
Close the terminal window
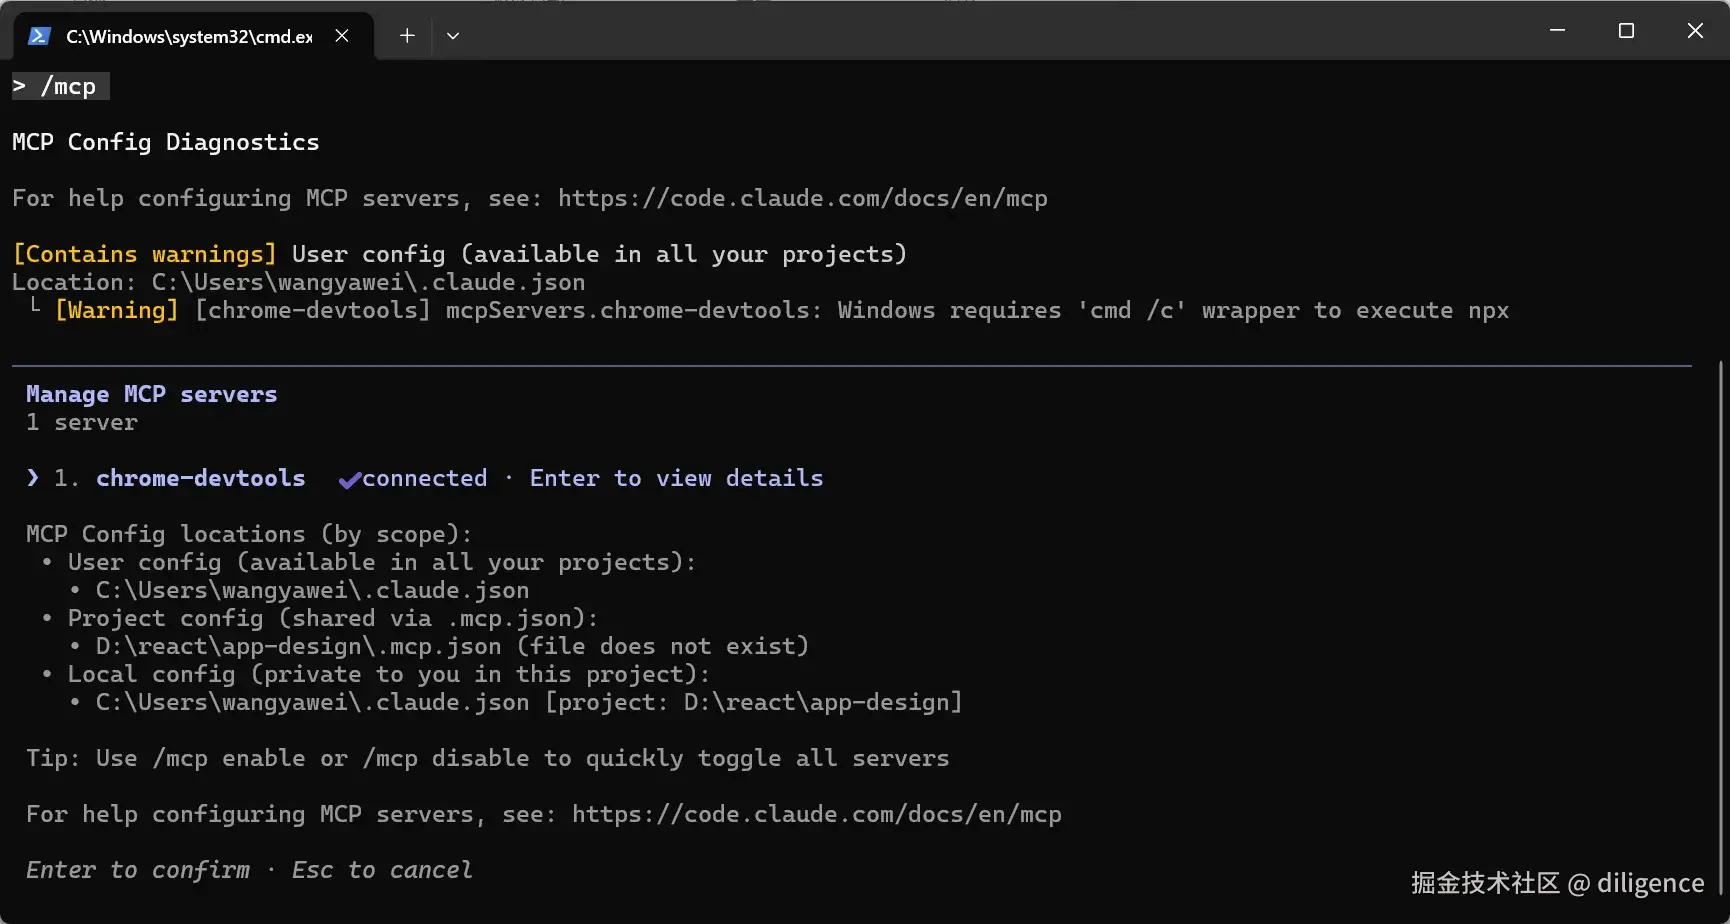(x=1695, y=31)
